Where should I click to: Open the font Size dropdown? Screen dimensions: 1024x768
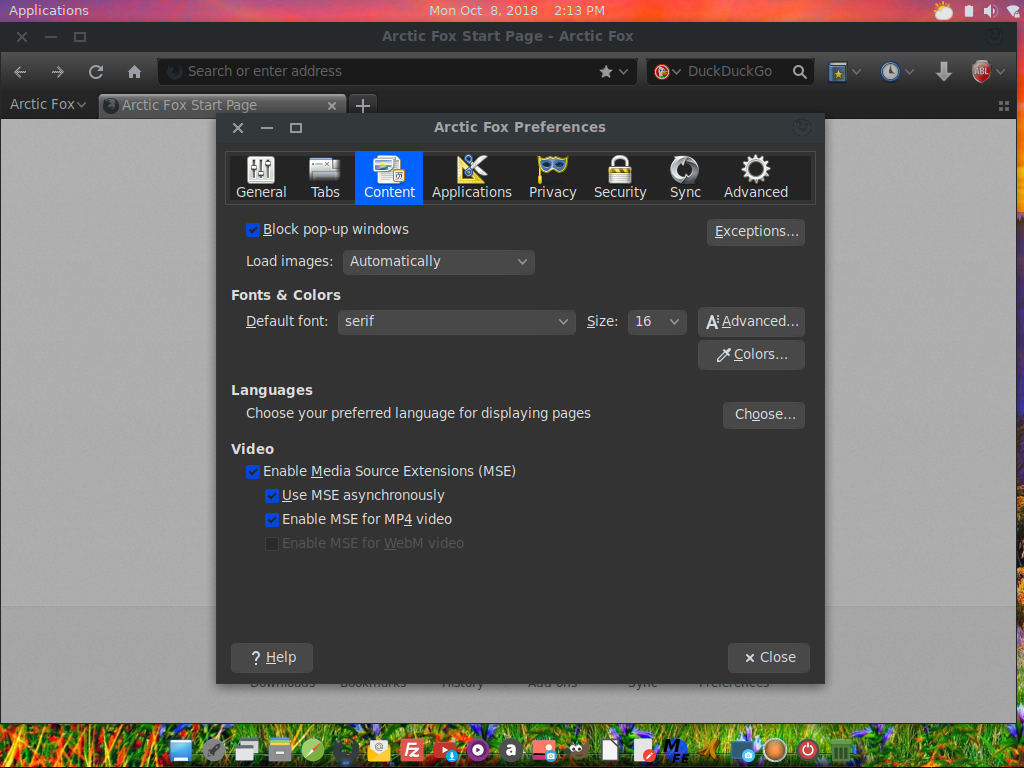tap(657, 322)
